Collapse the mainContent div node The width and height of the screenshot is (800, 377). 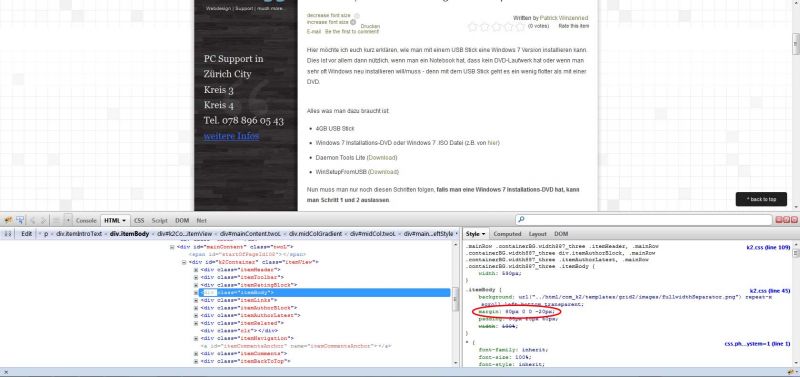[x=172, y=247]
